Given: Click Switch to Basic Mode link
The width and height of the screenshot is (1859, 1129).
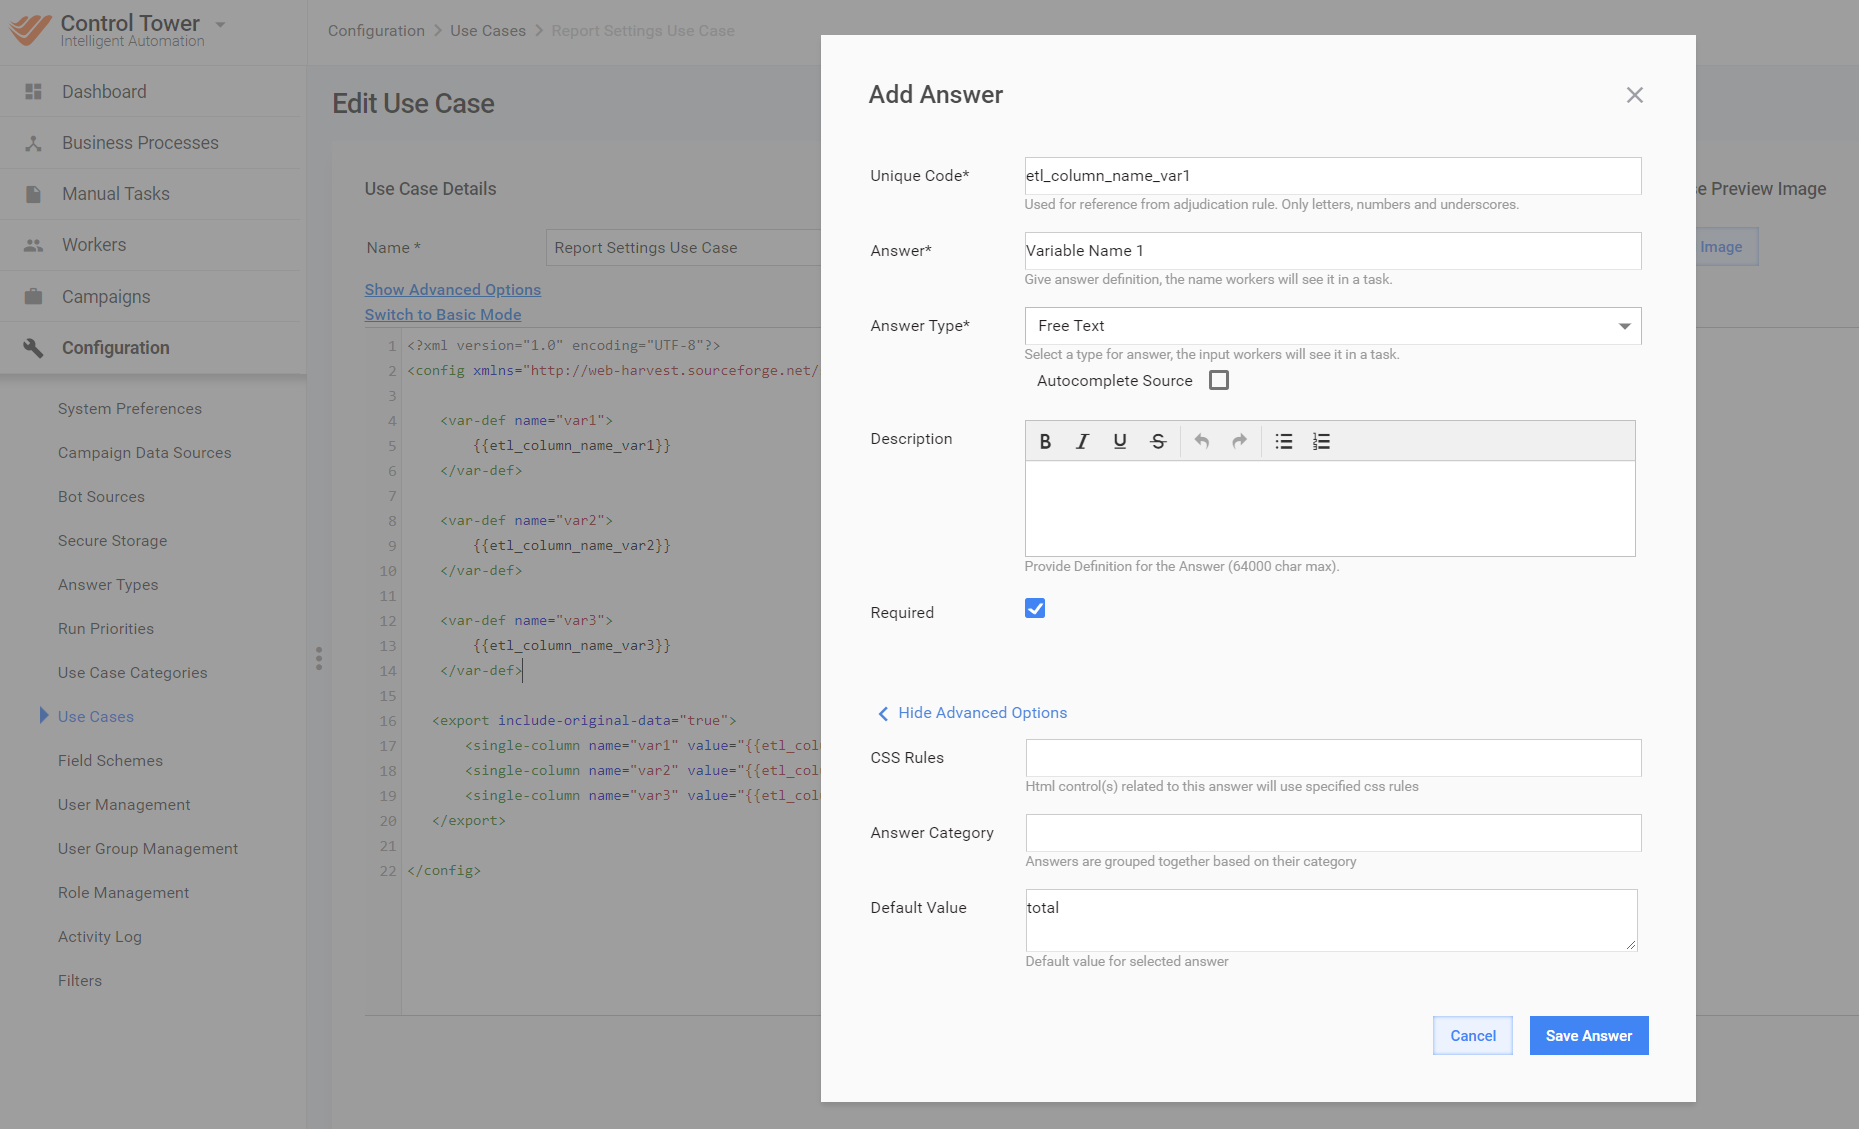Looking at the screenshot, I should (x=443, y=314).
